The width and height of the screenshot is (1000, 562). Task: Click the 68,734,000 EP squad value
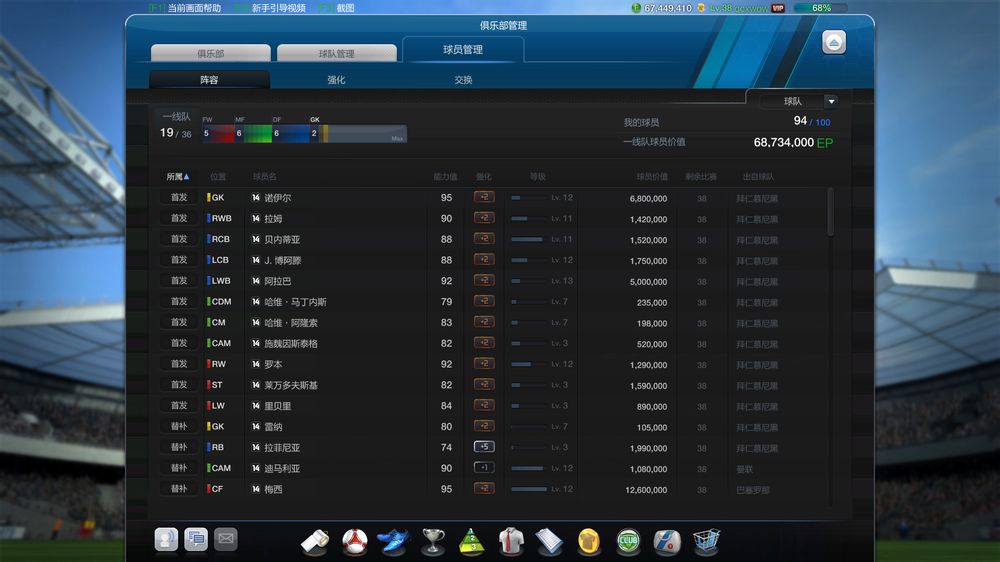pos(793,142)
